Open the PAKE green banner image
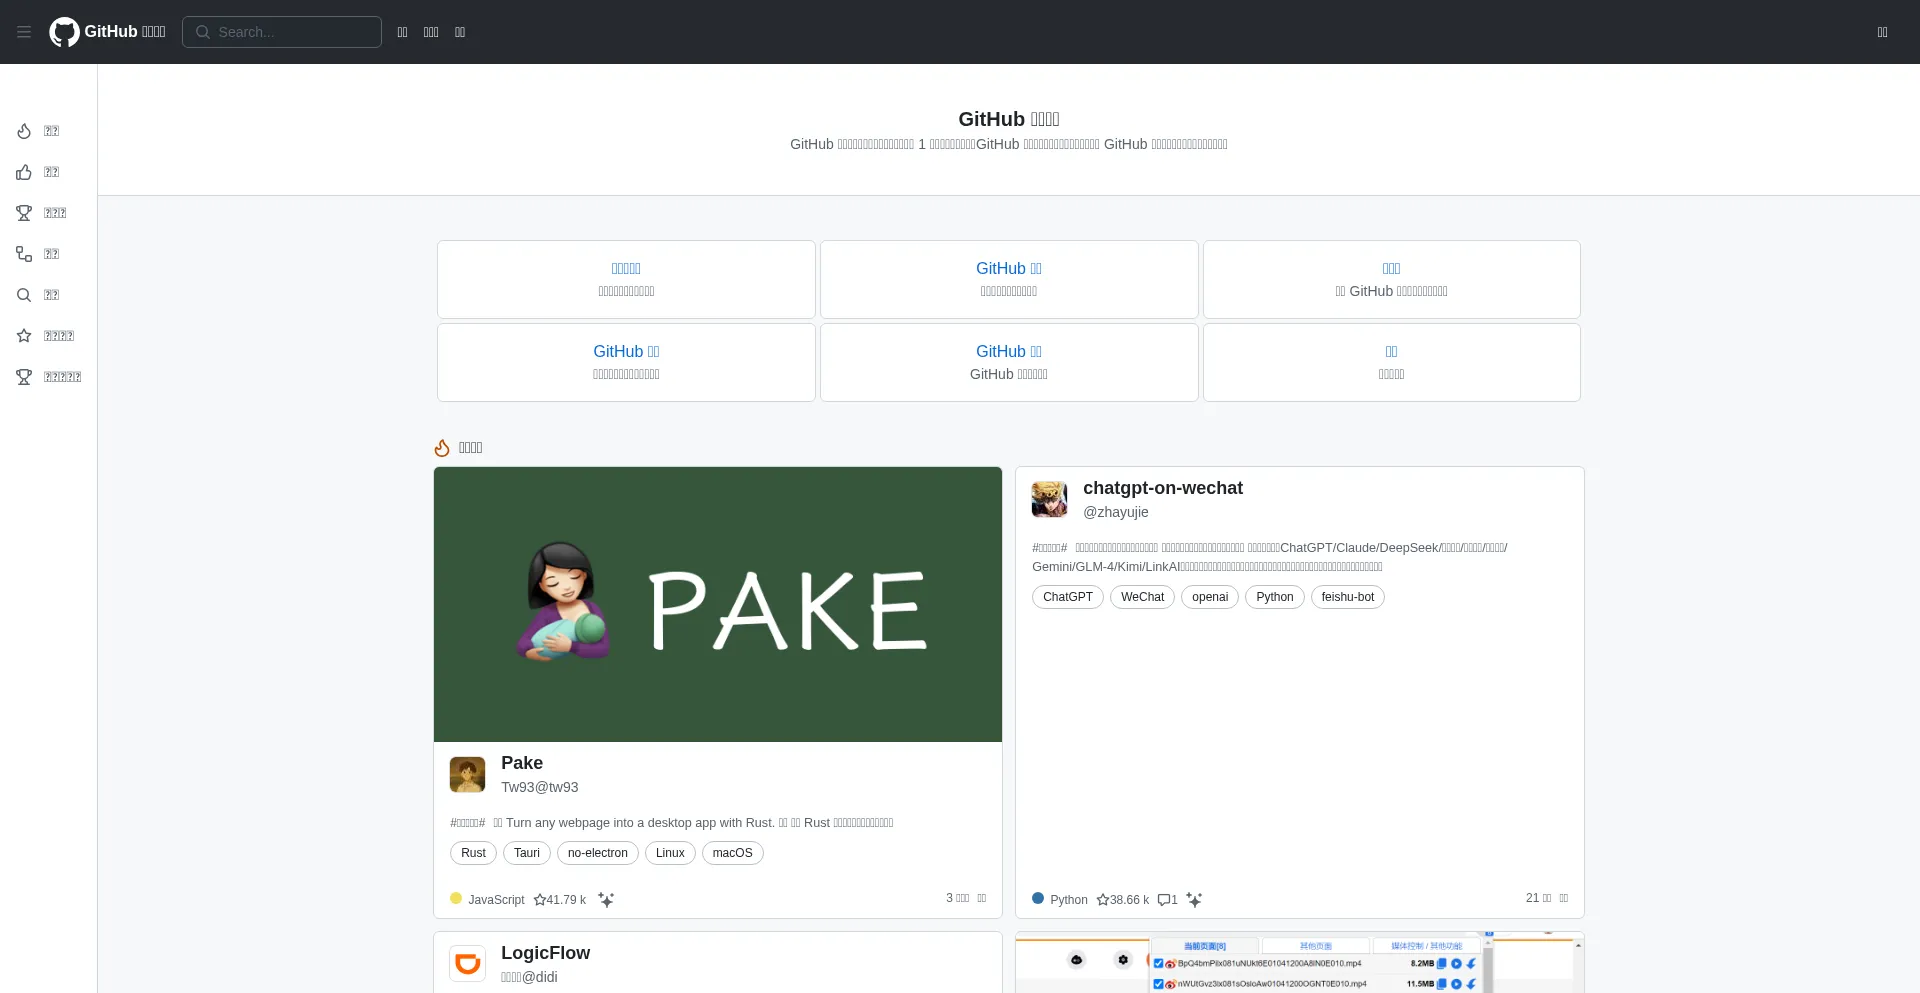 [718, 604]
